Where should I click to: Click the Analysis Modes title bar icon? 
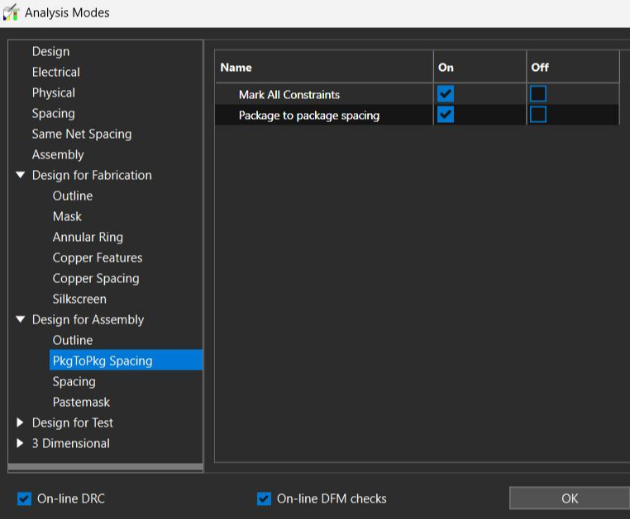pos(11,12)
